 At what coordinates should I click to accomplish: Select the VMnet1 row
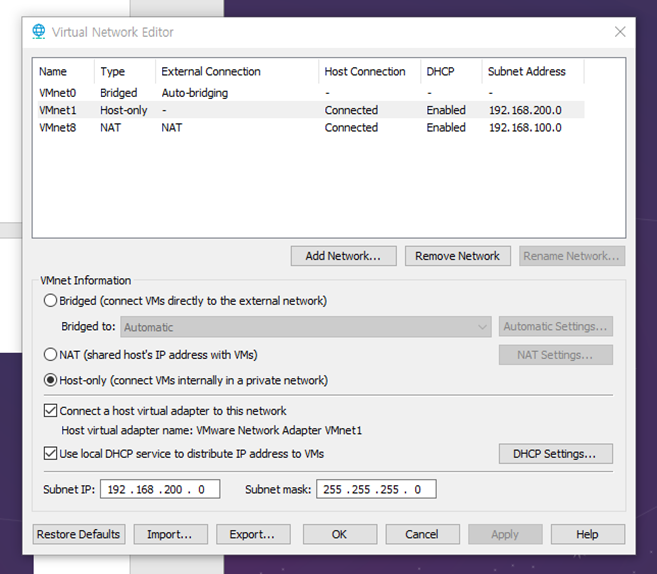pos(311,110)
